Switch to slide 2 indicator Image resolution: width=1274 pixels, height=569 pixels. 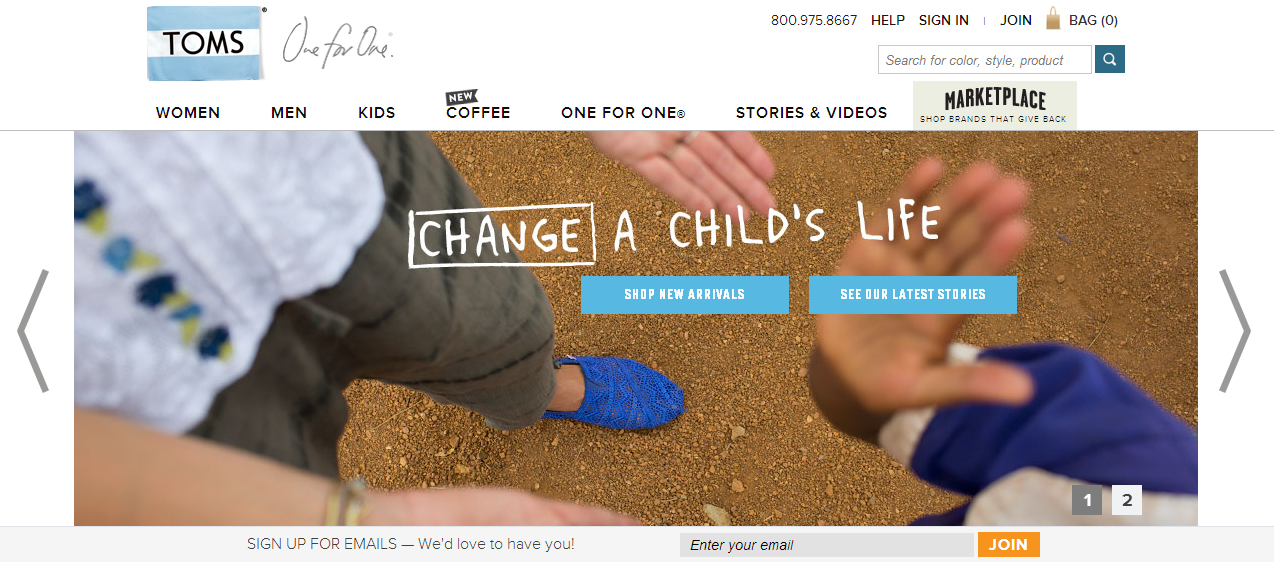click(1127, 500)
